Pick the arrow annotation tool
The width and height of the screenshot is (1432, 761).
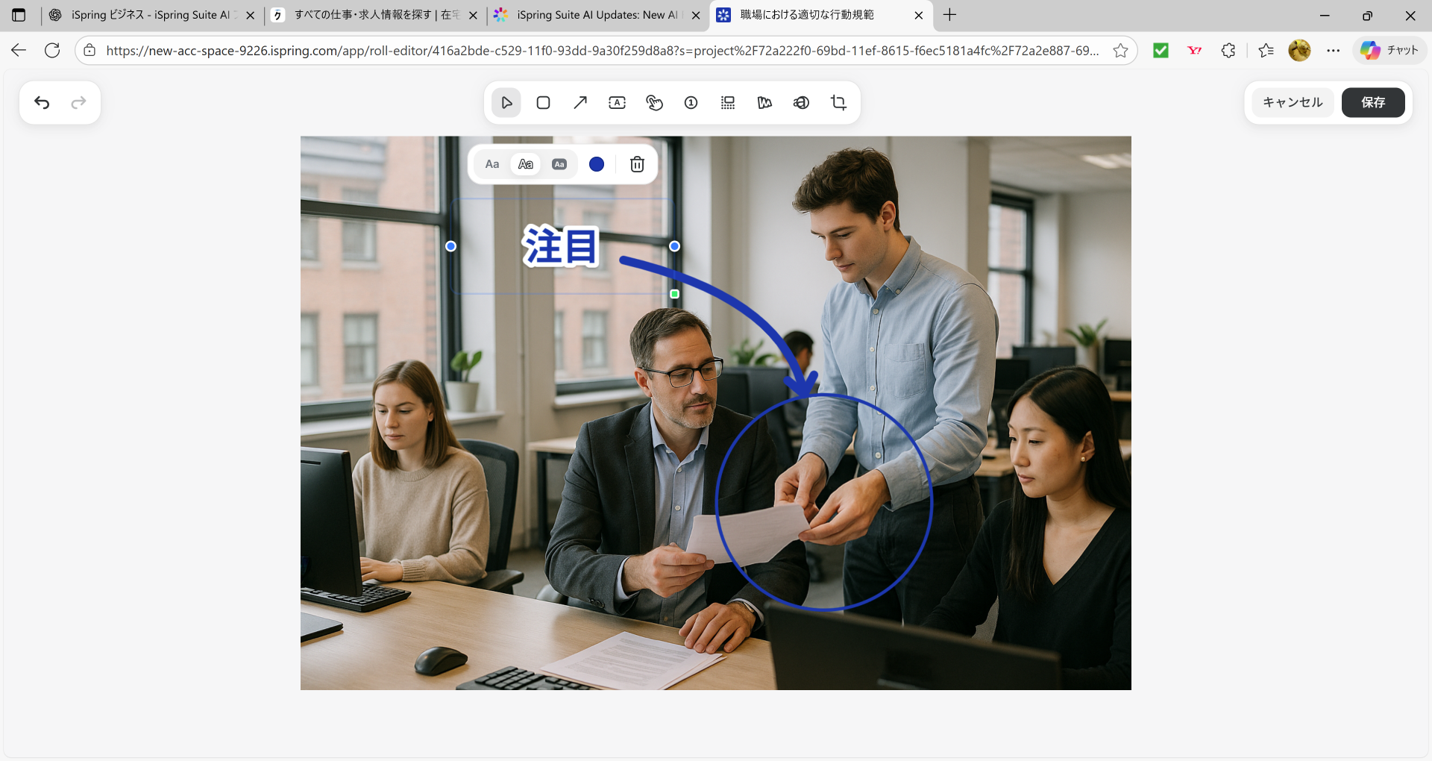click(x=580, y=102)
